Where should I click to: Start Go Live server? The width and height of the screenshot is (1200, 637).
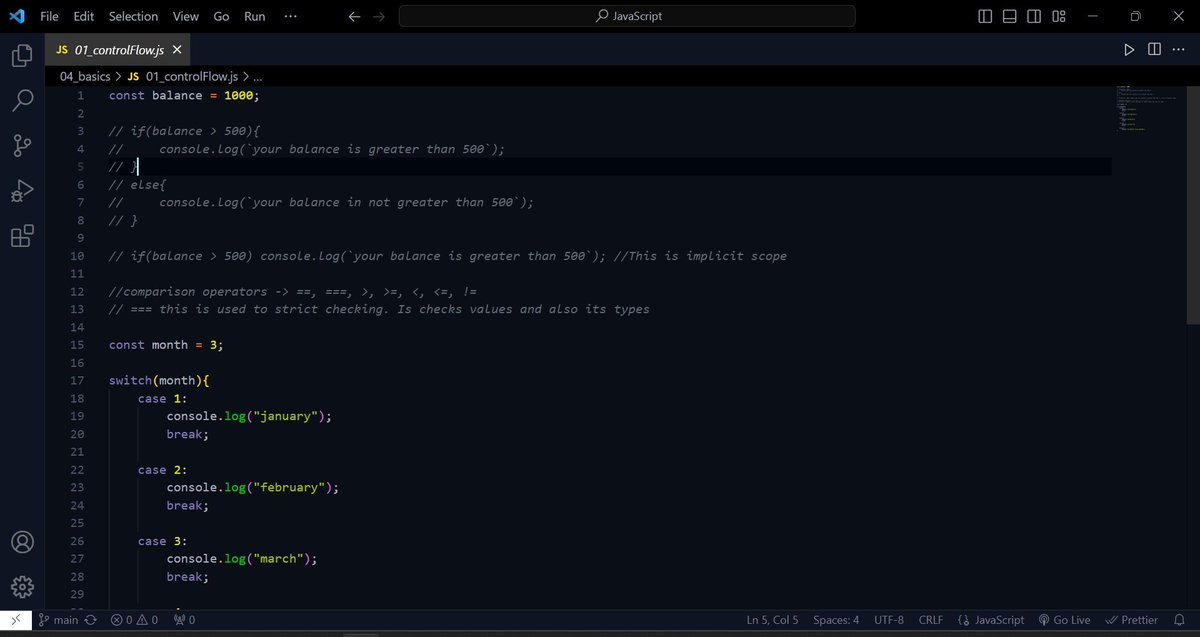tap(1064, 620)
